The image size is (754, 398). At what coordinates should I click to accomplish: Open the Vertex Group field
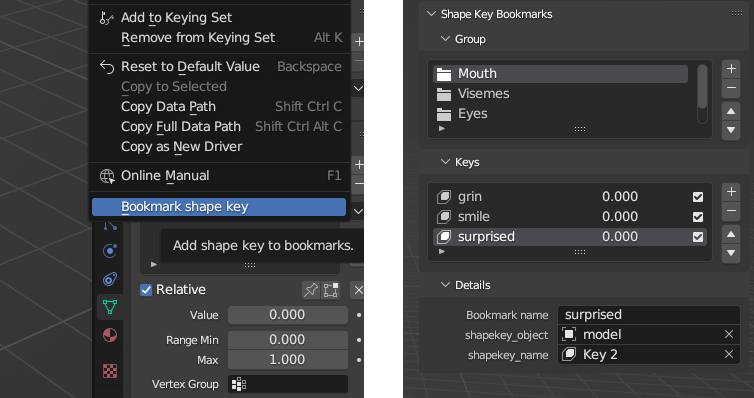(x=288, y=384)
